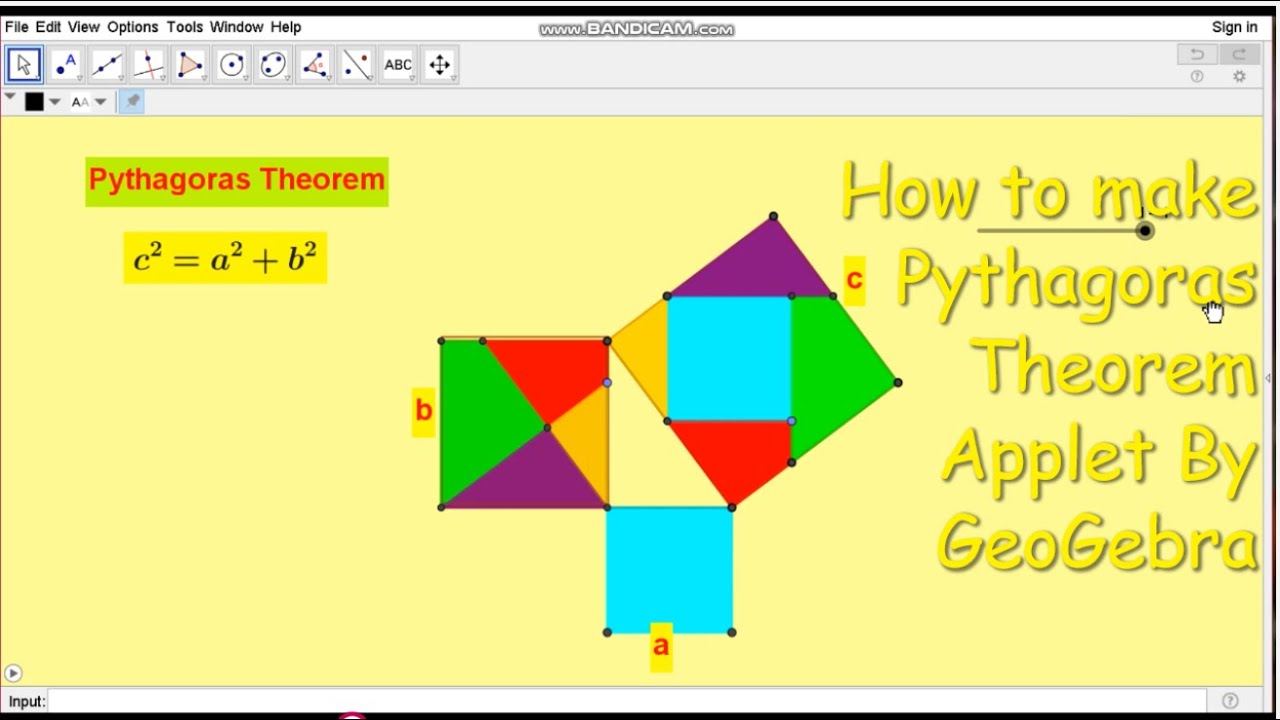Focus the Input bar field

pyautogui.click(x=627, y=701)
